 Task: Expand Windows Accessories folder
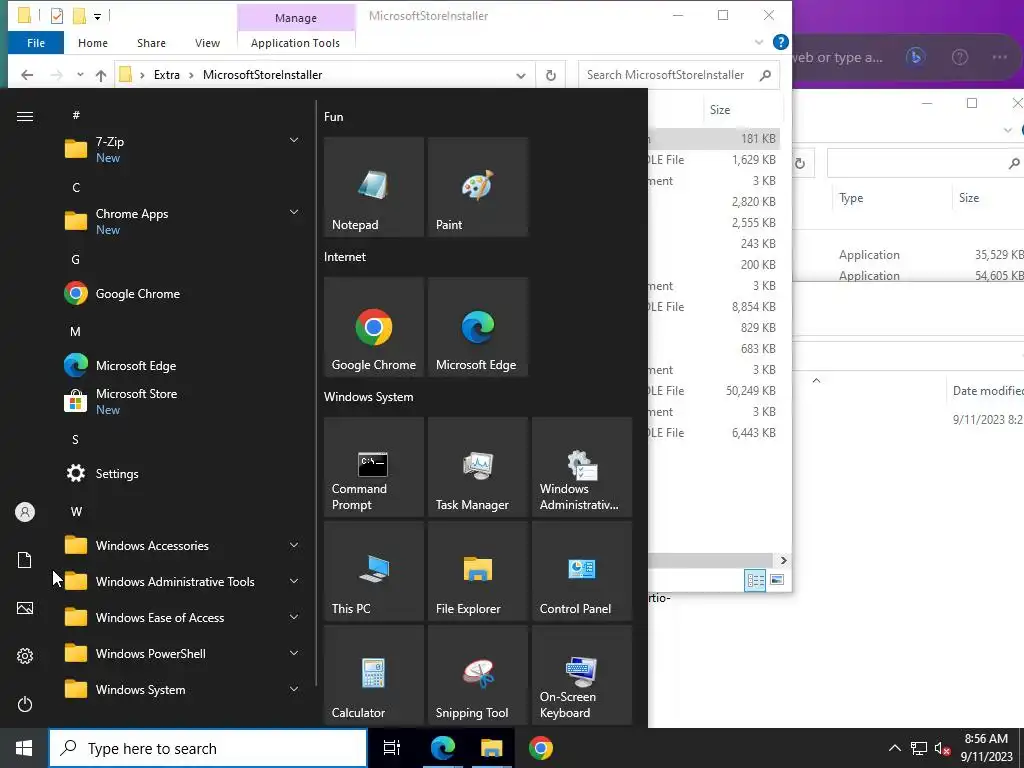coord(294,545)
